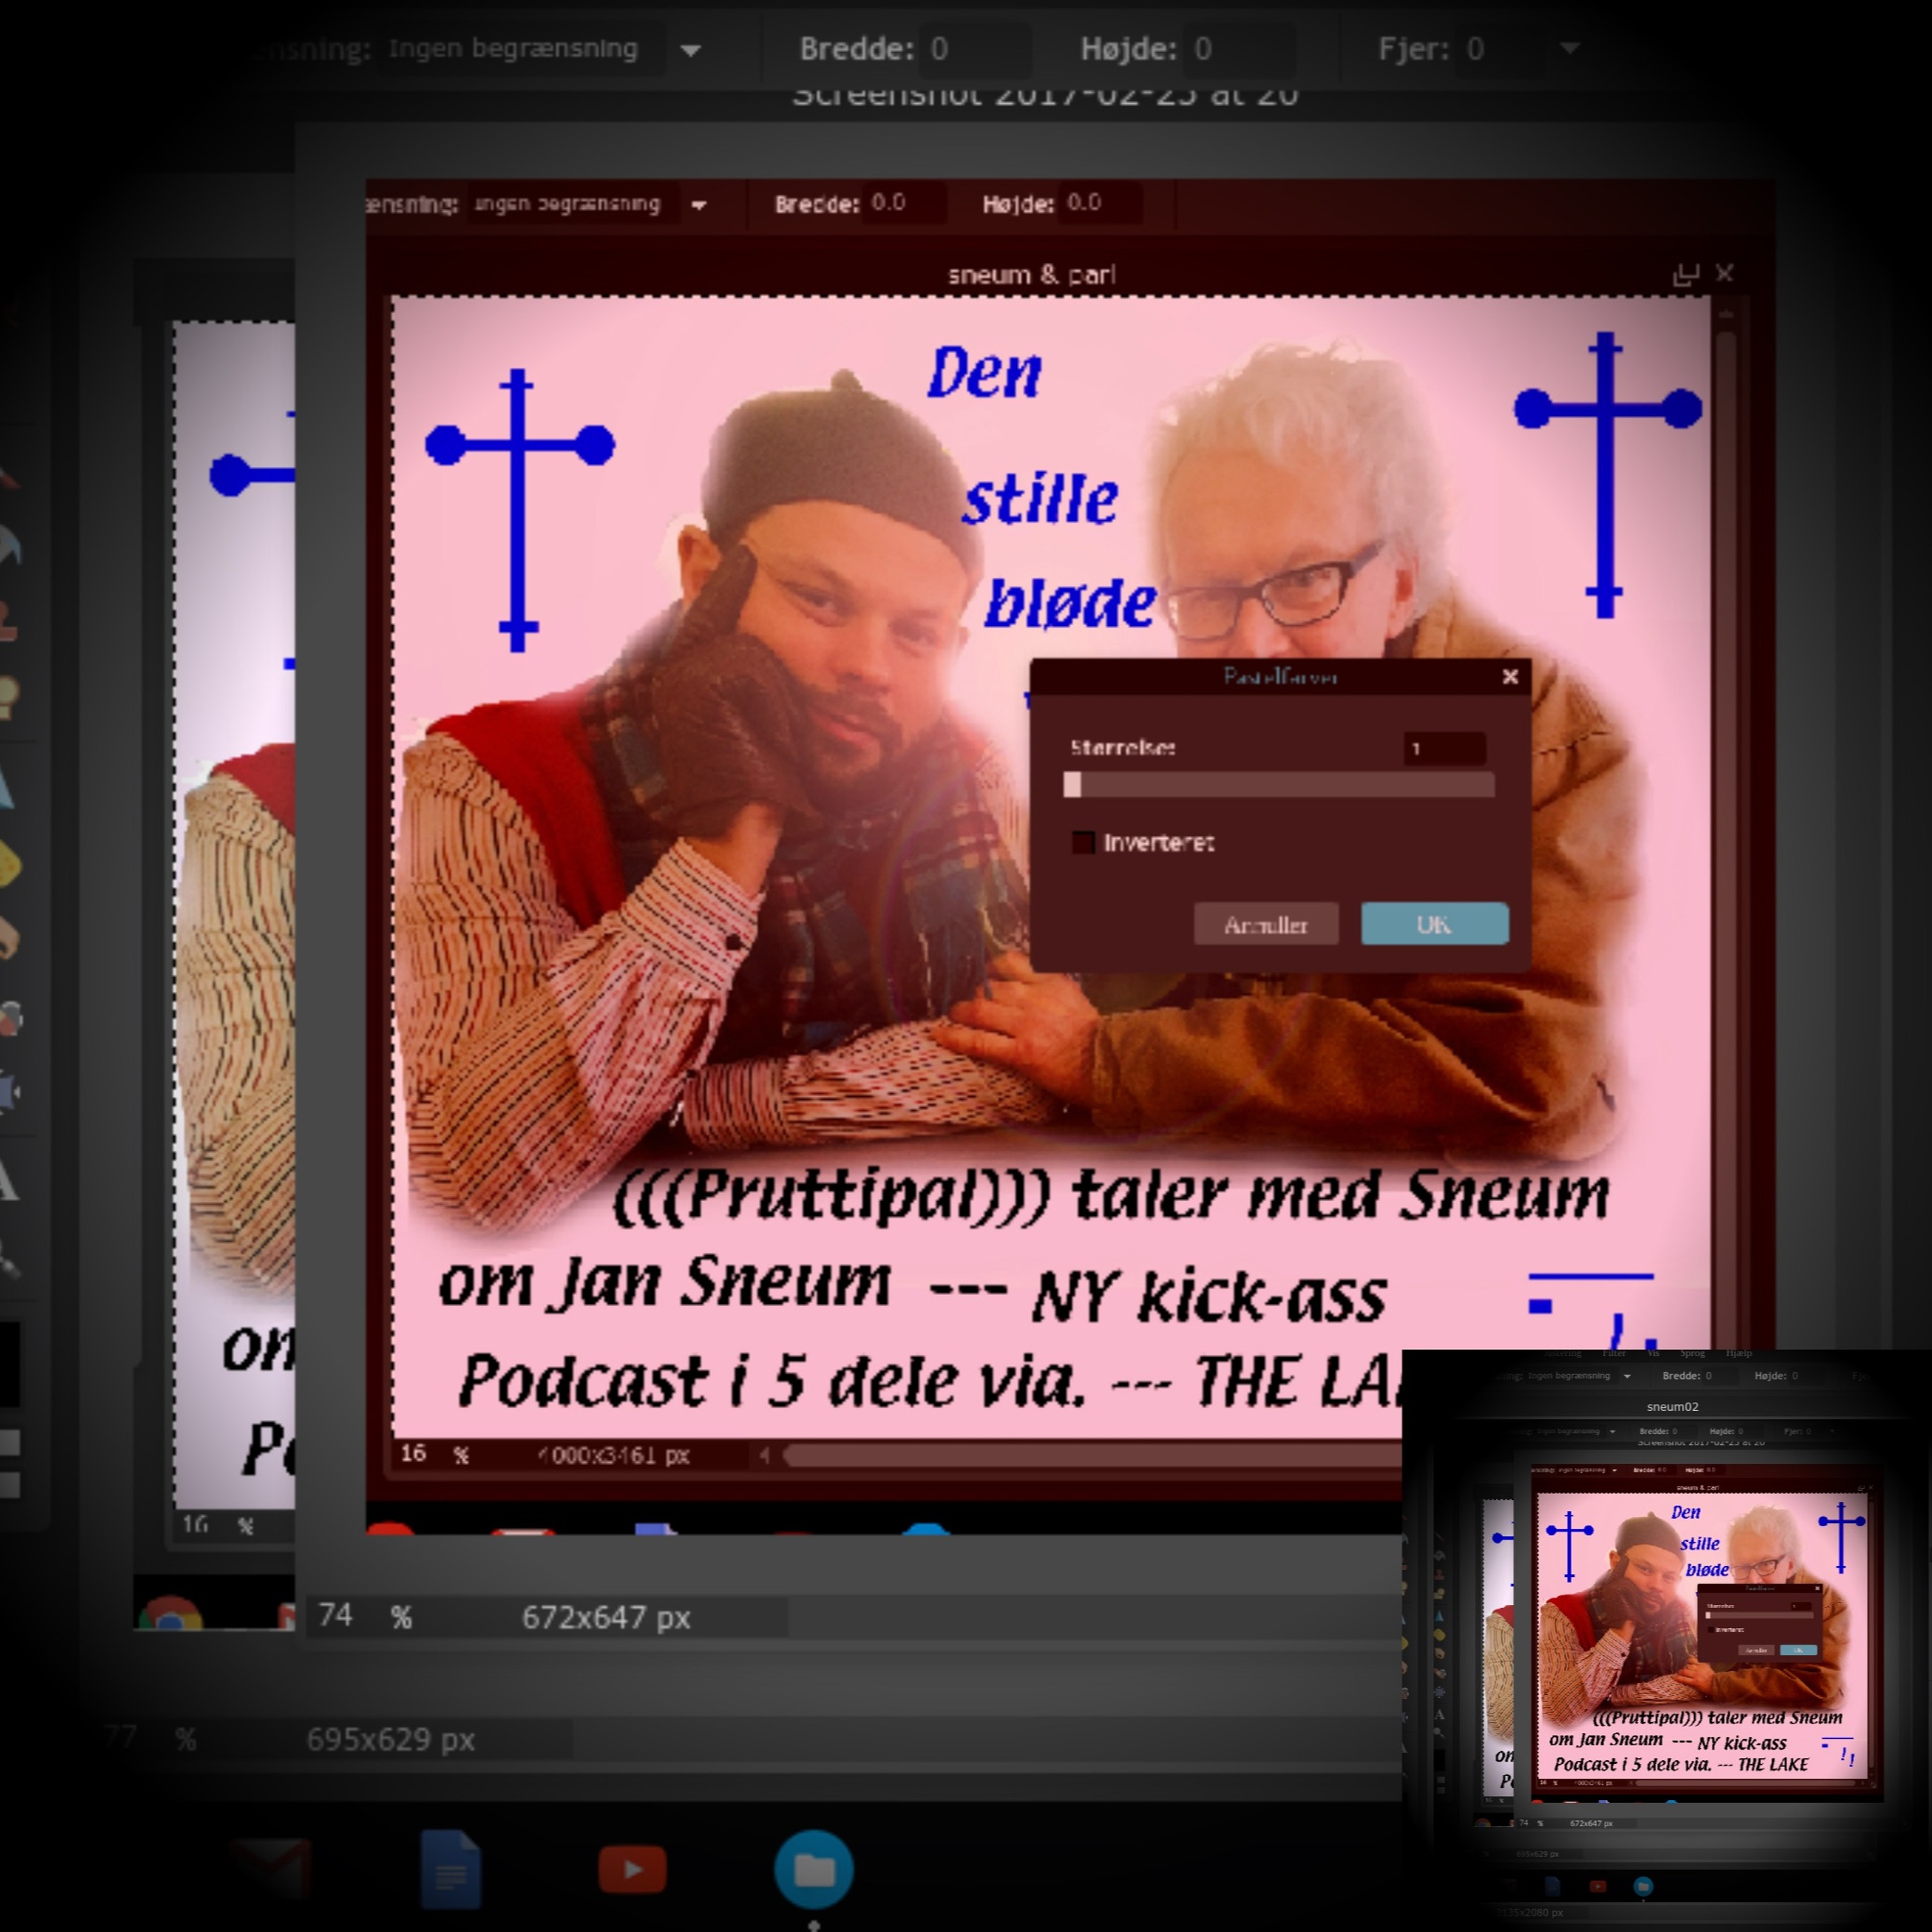The width and height of the screenshot is (1932, 1932).
Task: Expand the inner red Ingen begrænsning dropdown
Action: click(699, 205)
